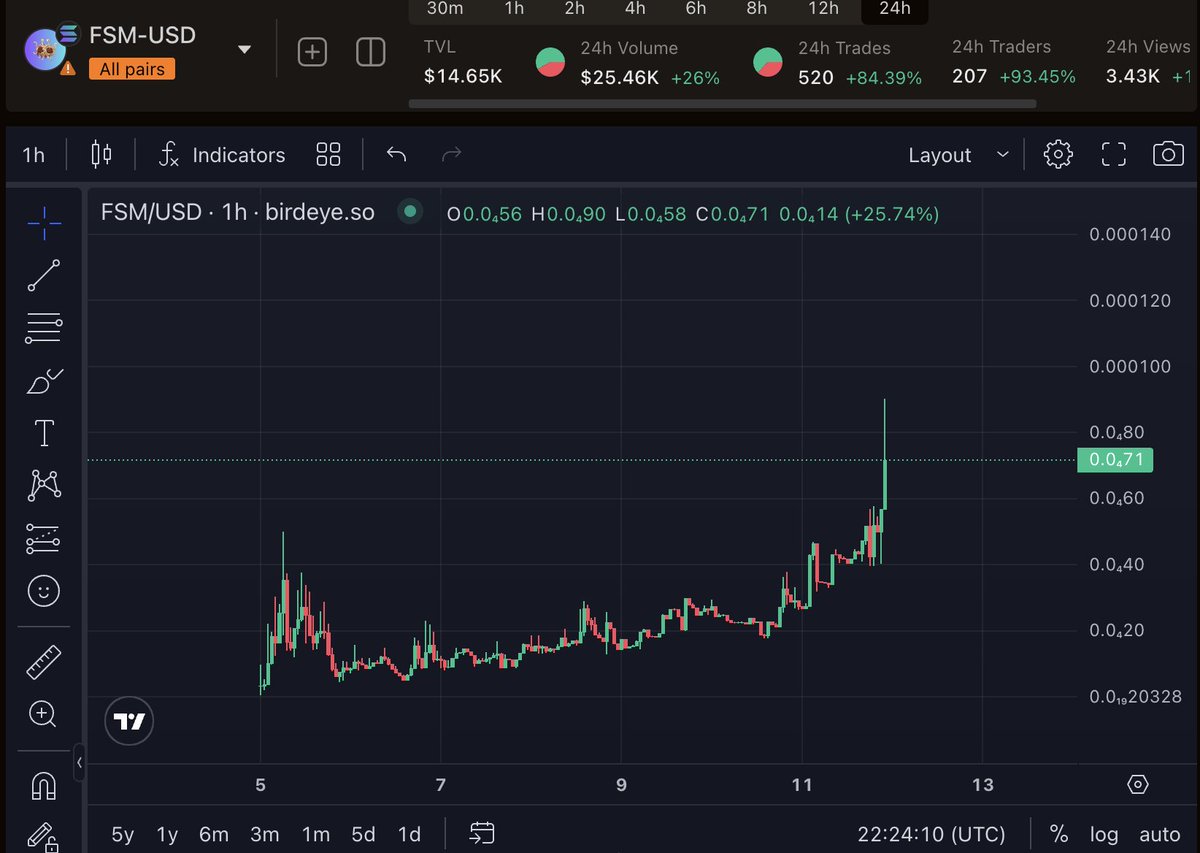Select the brush drawing tool

tap(44, 381)
